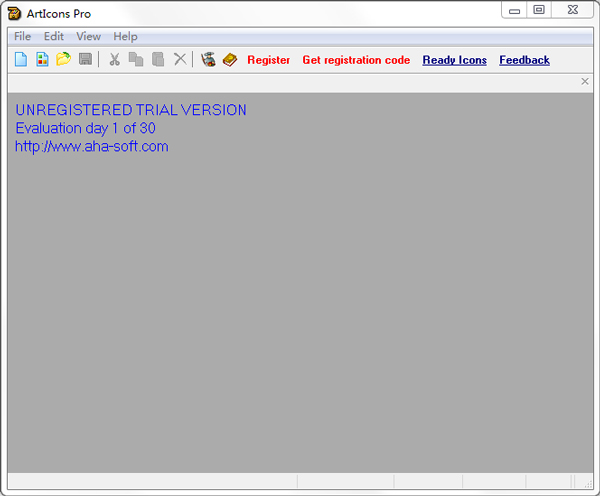Open the Help menu

(x=125, y=36)
